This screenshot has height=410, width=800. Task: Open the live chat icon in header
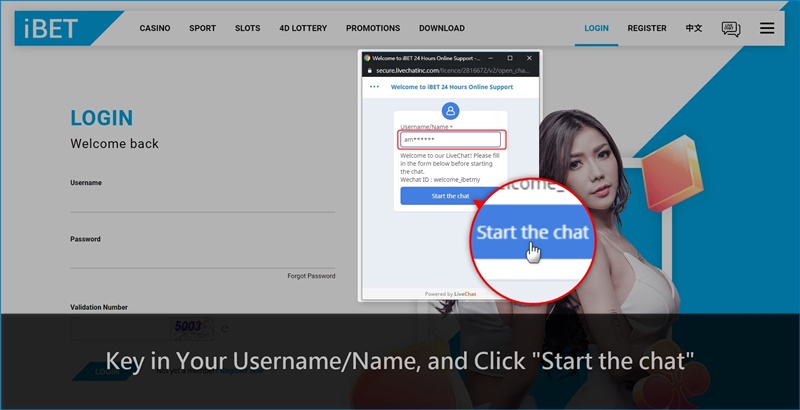(x=731, y=29)
